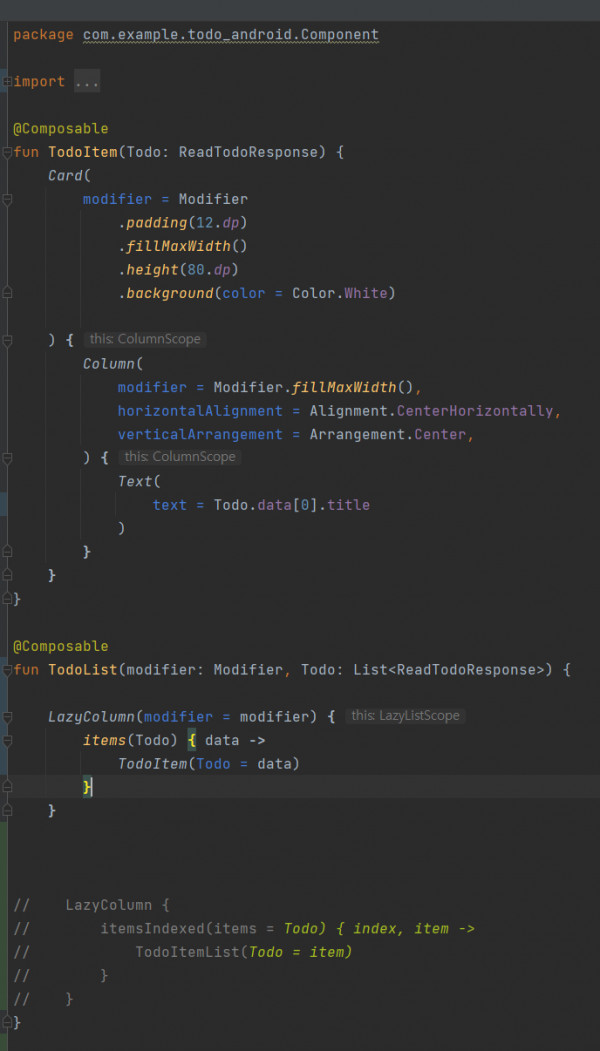The height and width of the screenshot is (1051, 600).
Task: Click the TodoItem(Todo = data) call
Action: click(208, 763)
